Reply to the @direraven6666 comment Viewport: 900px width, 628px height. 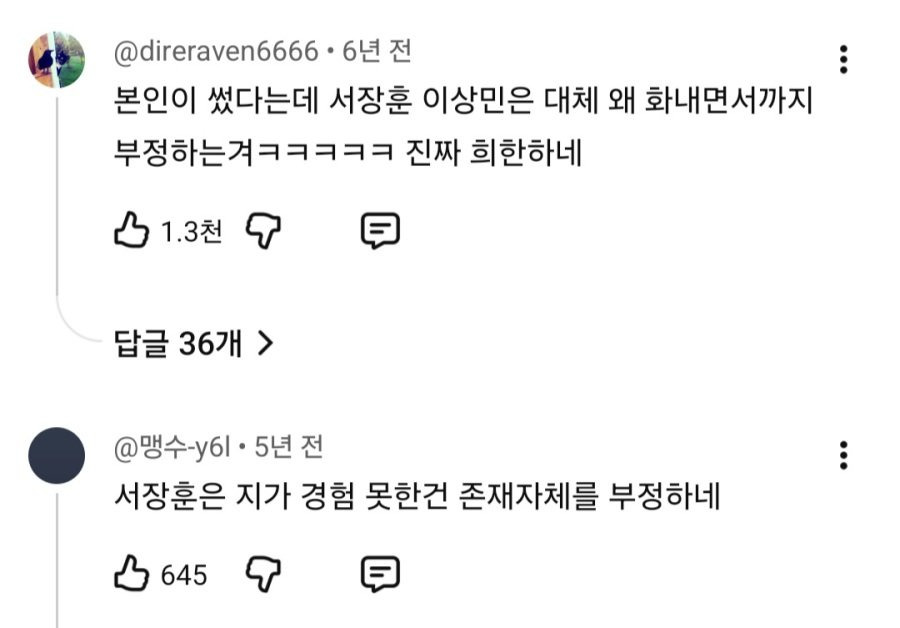coord(380,231)
